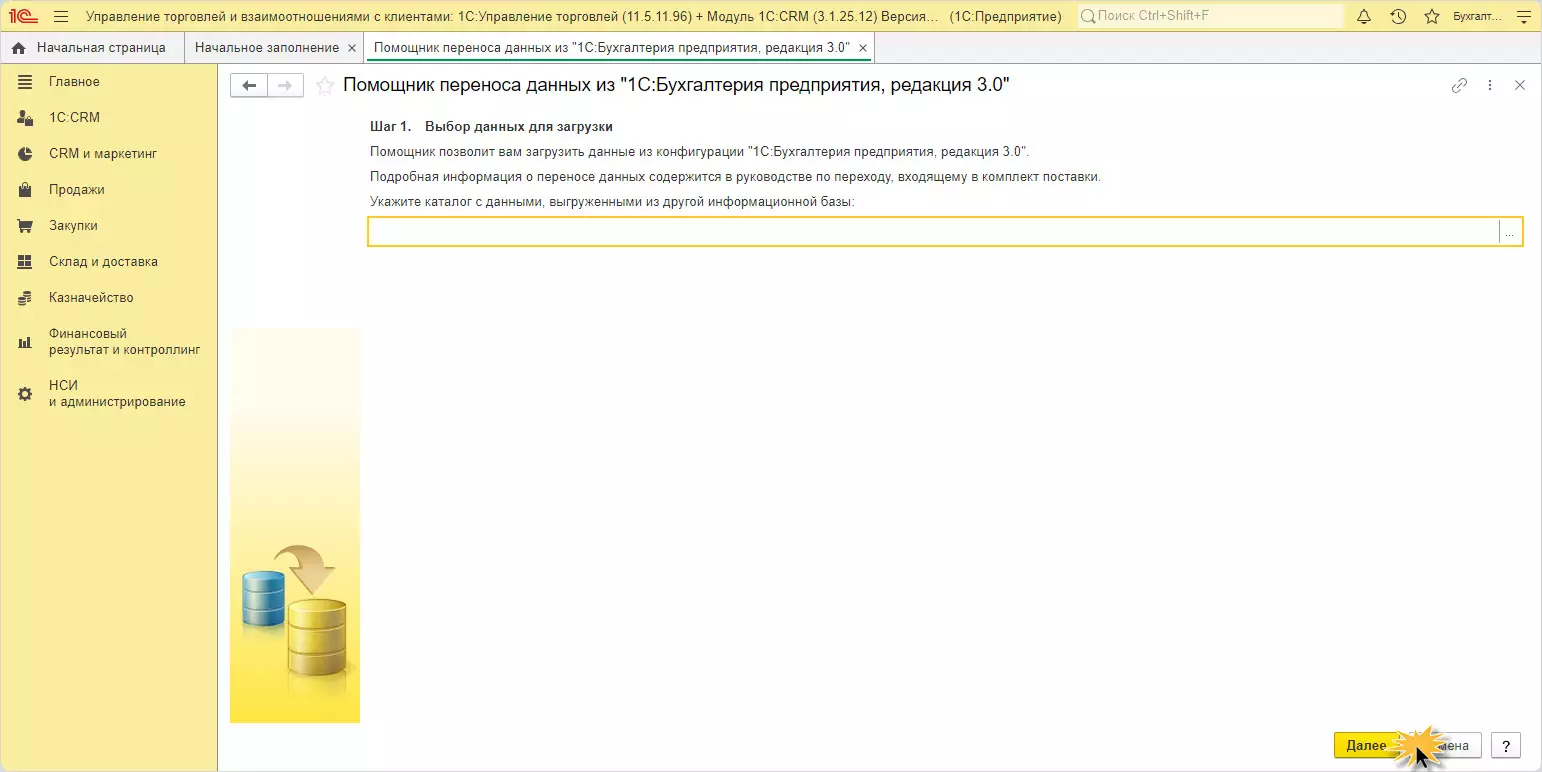Click the Отмена button
The height and width of the screenshot is (772, 1542).
pos(1445,745)
